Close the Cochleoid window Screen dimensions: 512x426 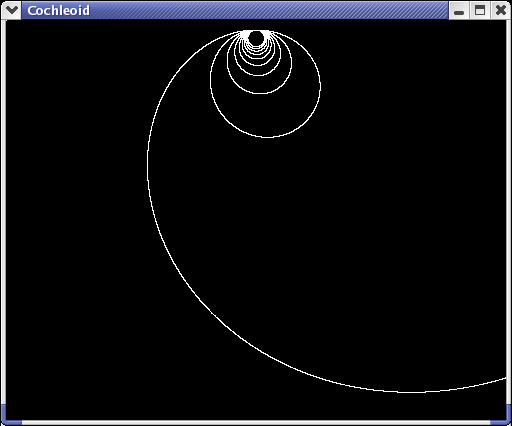point(500,10)
